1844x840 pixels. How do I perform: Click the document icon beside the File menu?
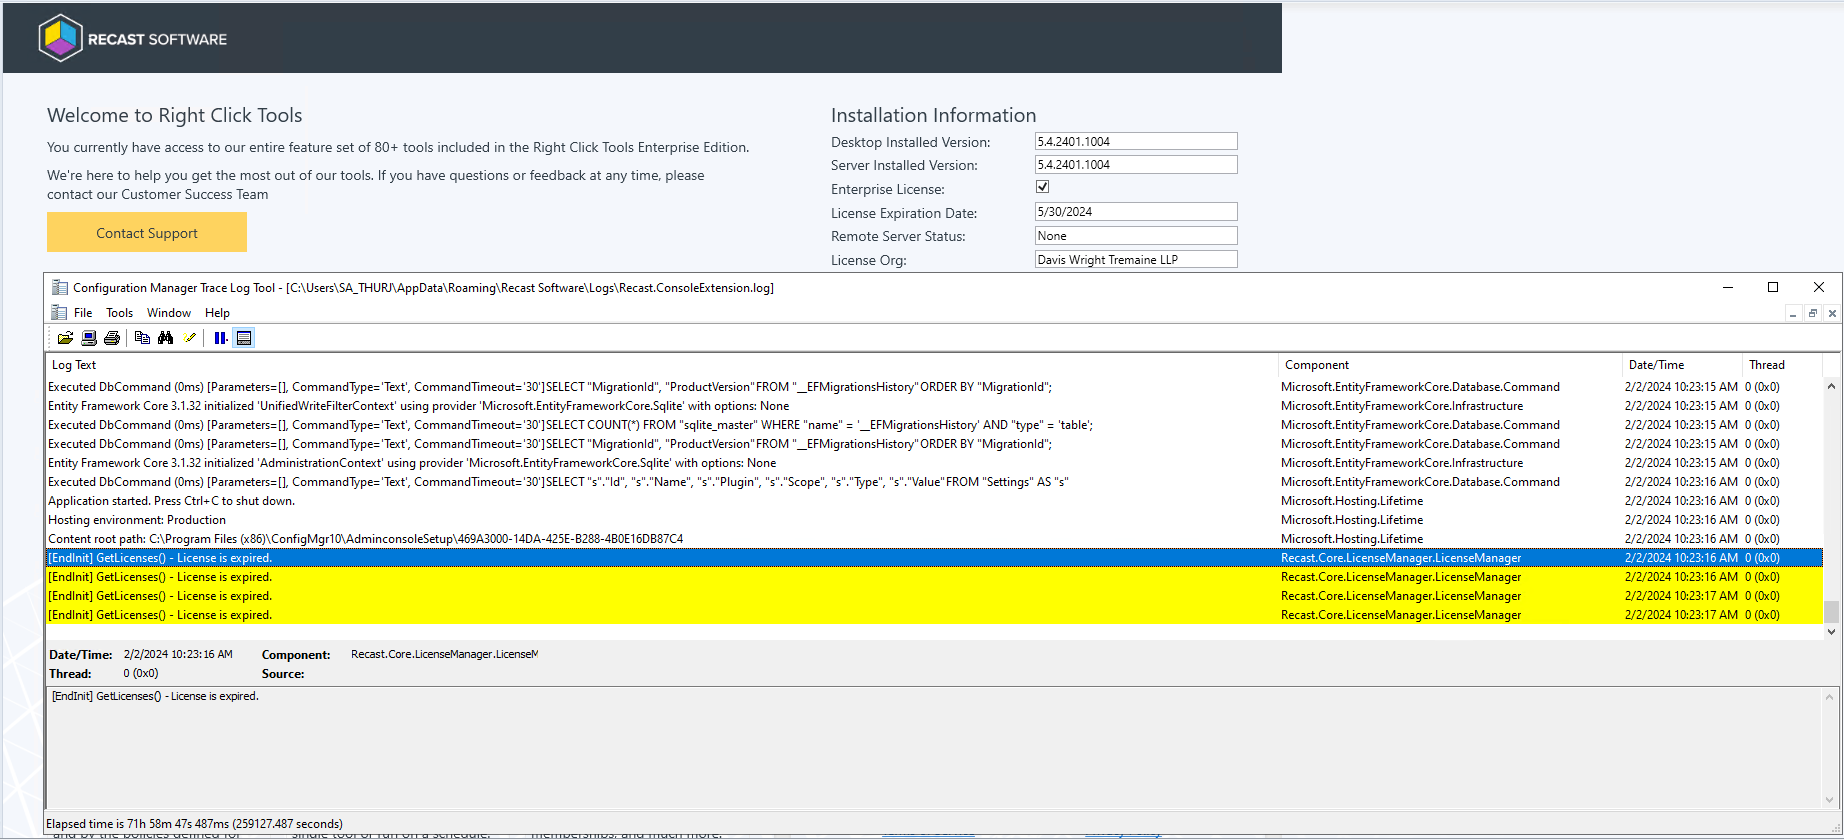(60, 313)
